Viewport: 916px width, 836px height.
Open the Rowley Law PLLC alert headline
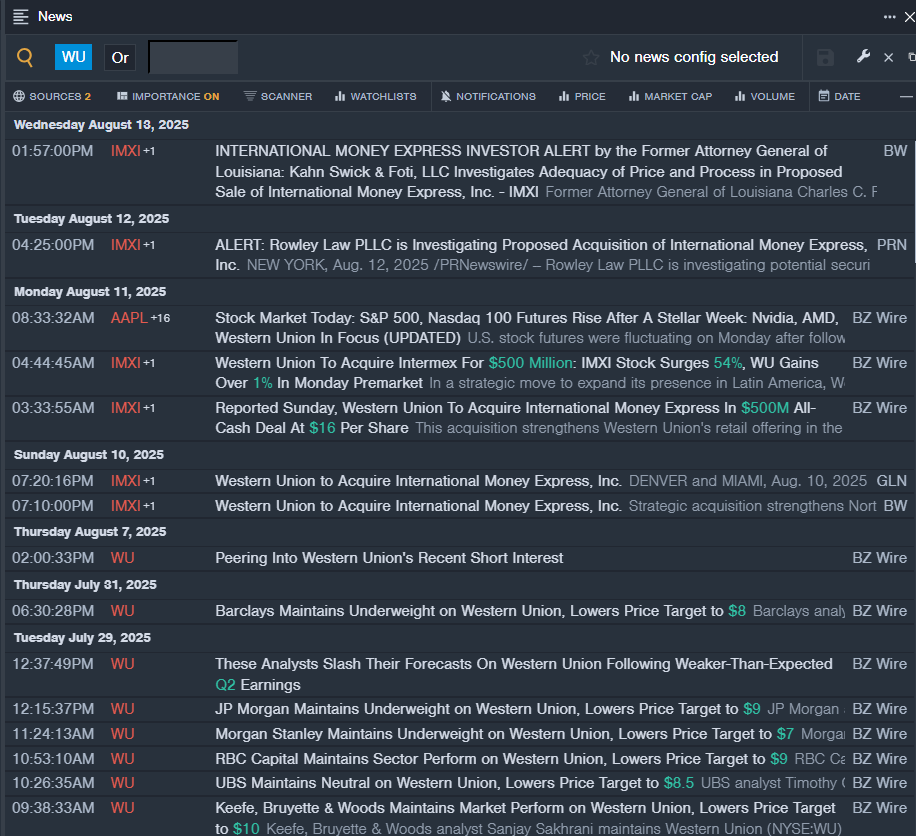click(x=540, y=255)
